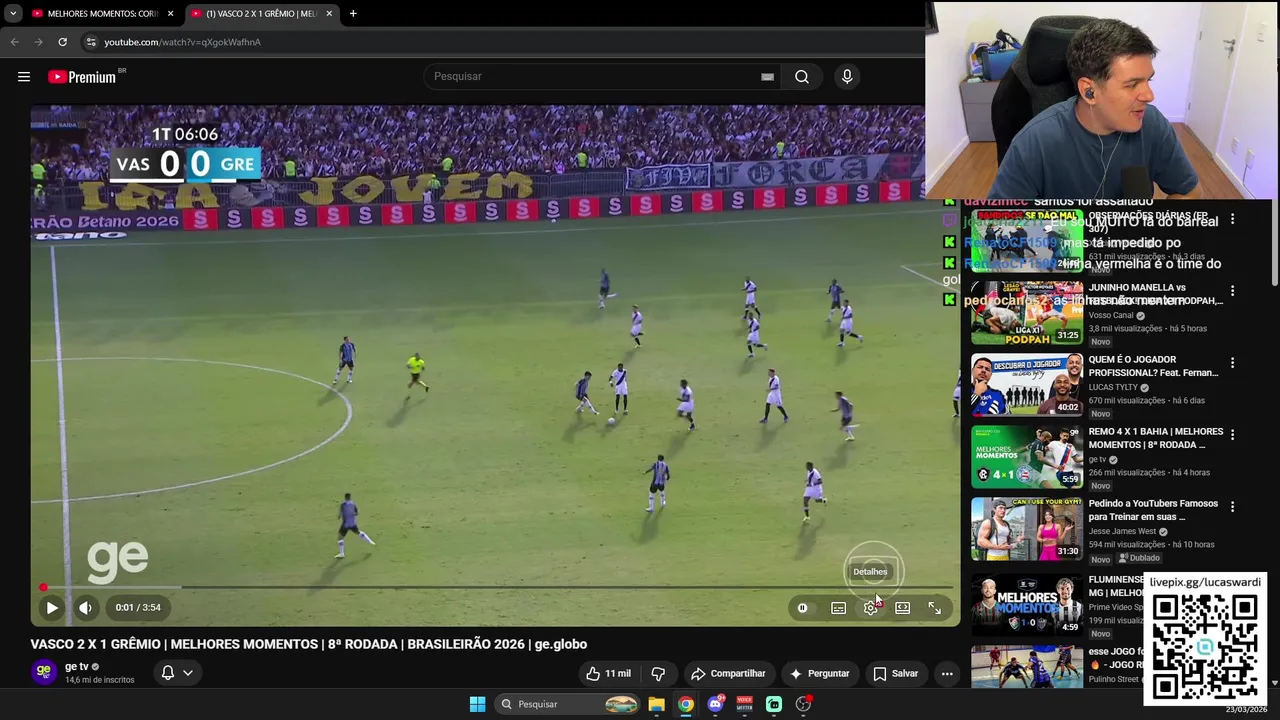The image size is (1280, 720).
Task: Click the search magnifier button
Action: pyautogui.click(x=802, y=77)
